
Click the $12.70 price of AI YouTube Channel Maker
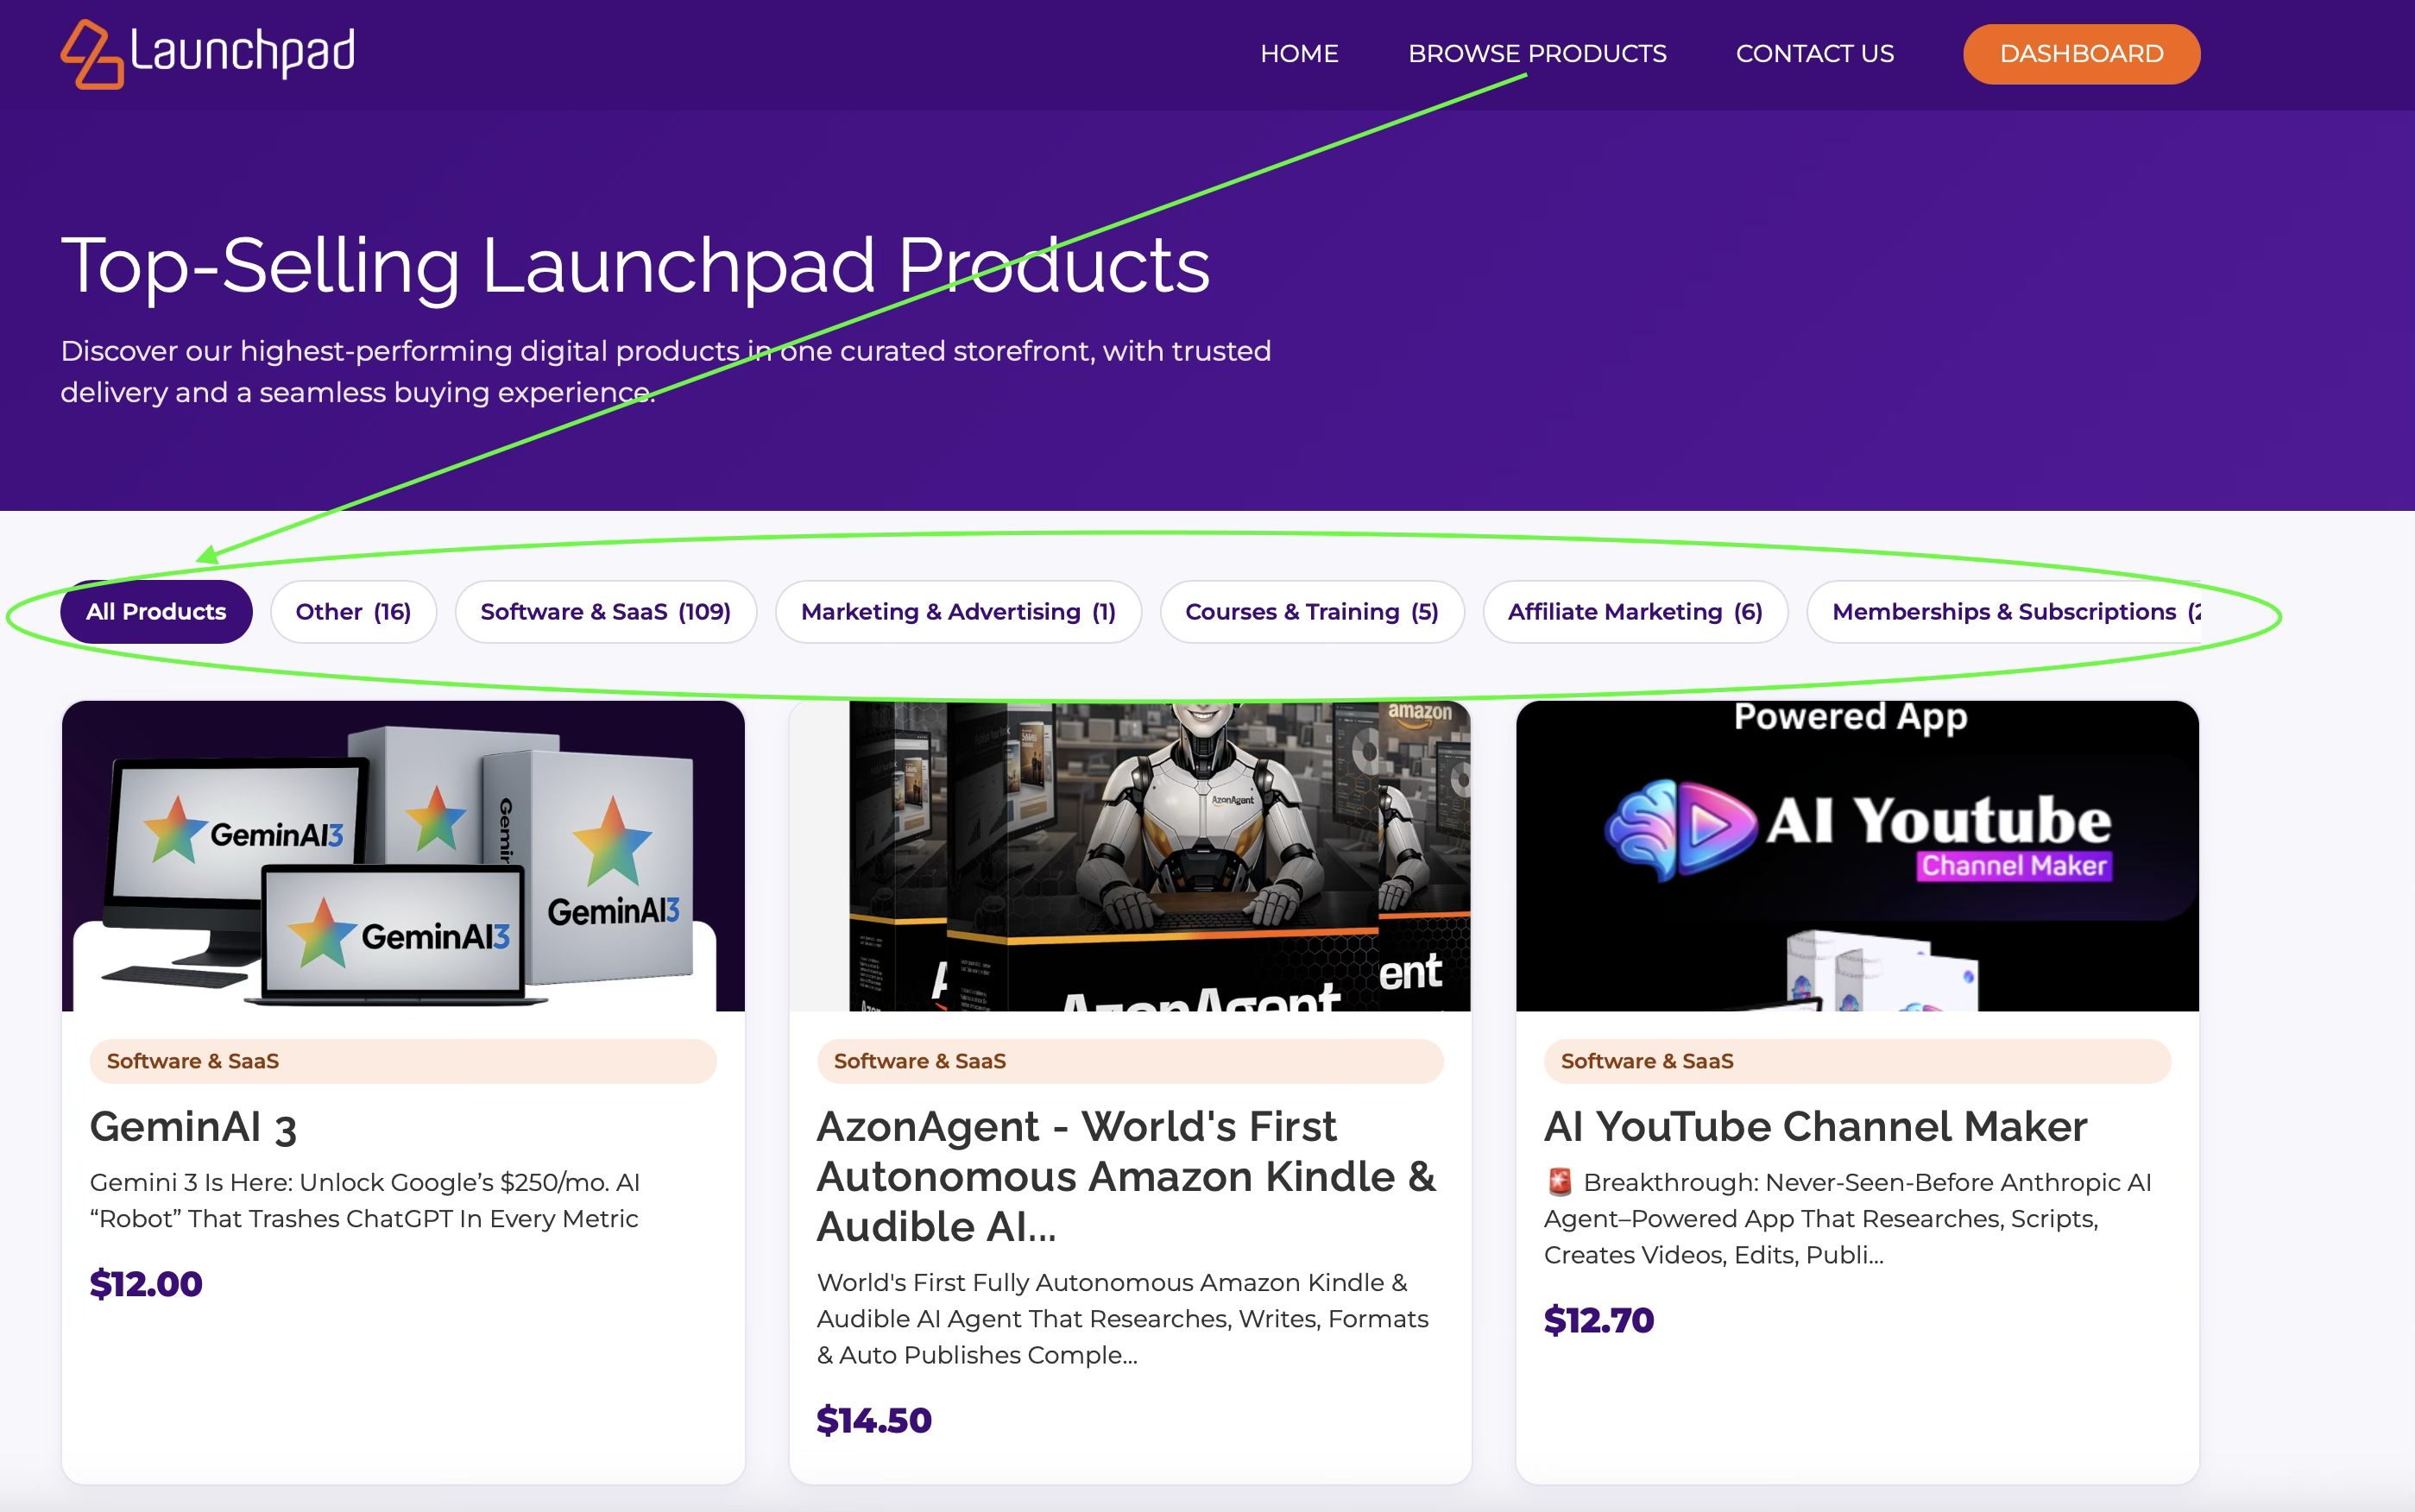pyautogui.click(x=1599, y=1321)
